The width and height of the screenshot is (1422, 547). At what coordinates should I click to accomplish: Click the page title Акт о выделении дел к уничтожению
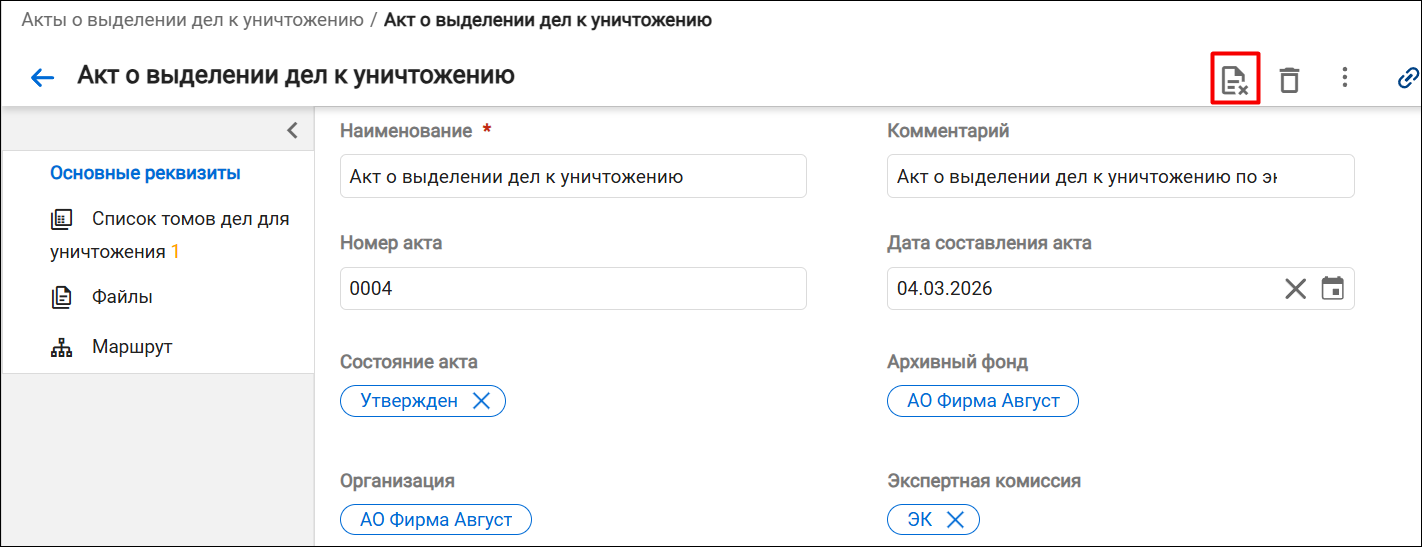[296, 75]
